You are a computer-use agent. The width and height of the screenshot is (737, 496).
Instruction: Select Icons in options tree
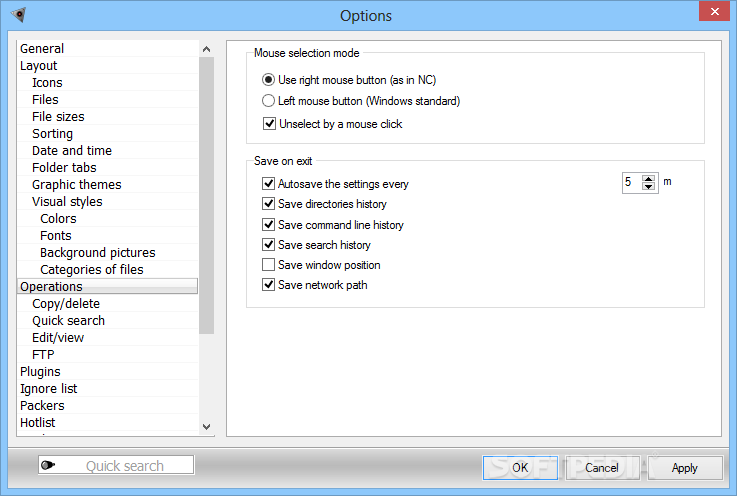click(108, 82)
